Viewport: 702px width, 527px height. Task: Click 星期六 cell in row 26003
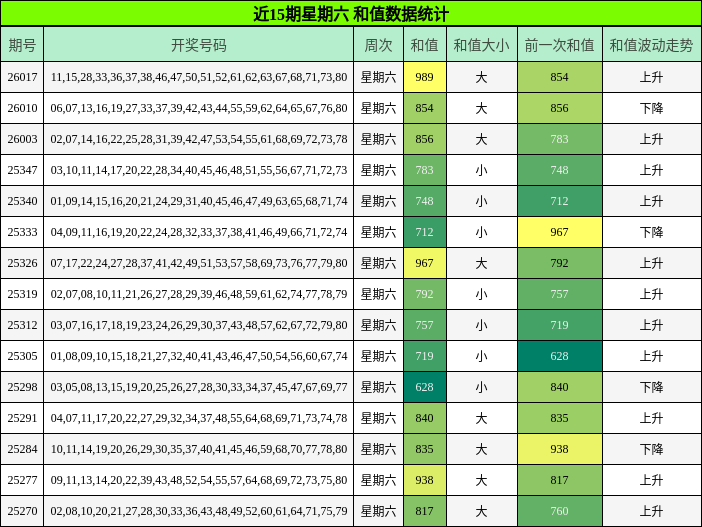(x=378, y=139)
